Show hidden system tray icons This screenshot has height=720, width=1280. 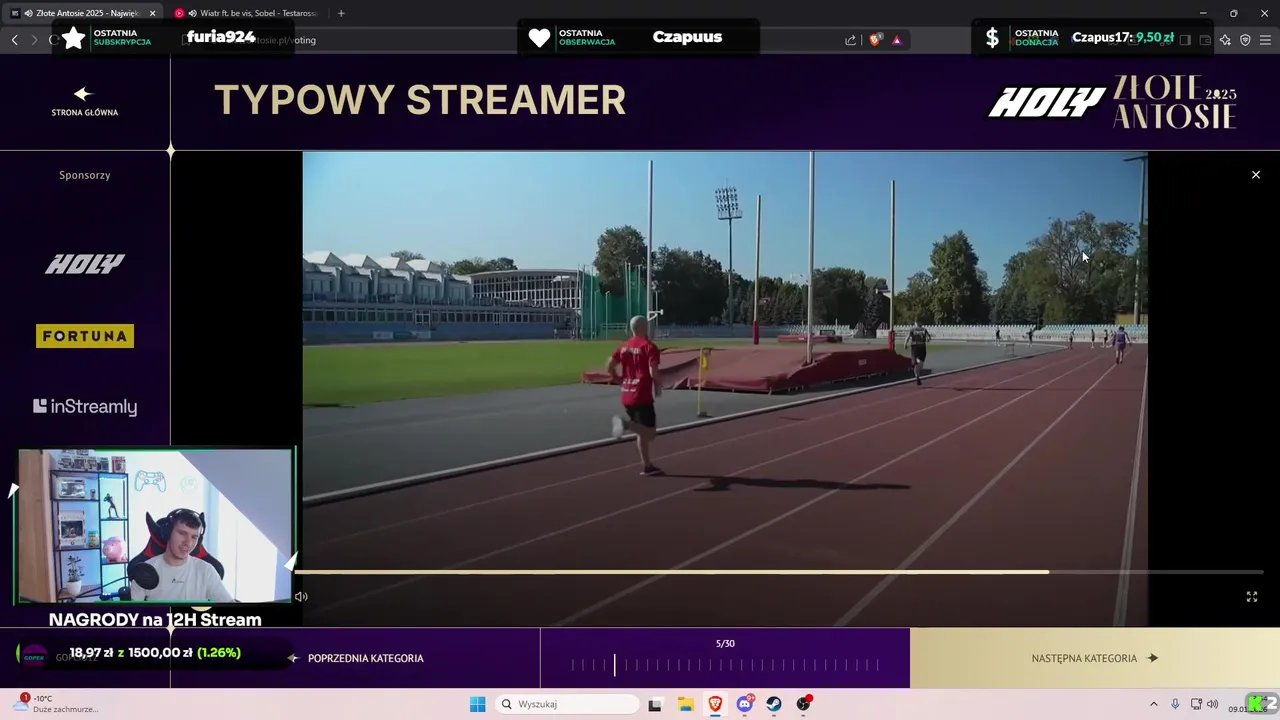(1153, 704)
